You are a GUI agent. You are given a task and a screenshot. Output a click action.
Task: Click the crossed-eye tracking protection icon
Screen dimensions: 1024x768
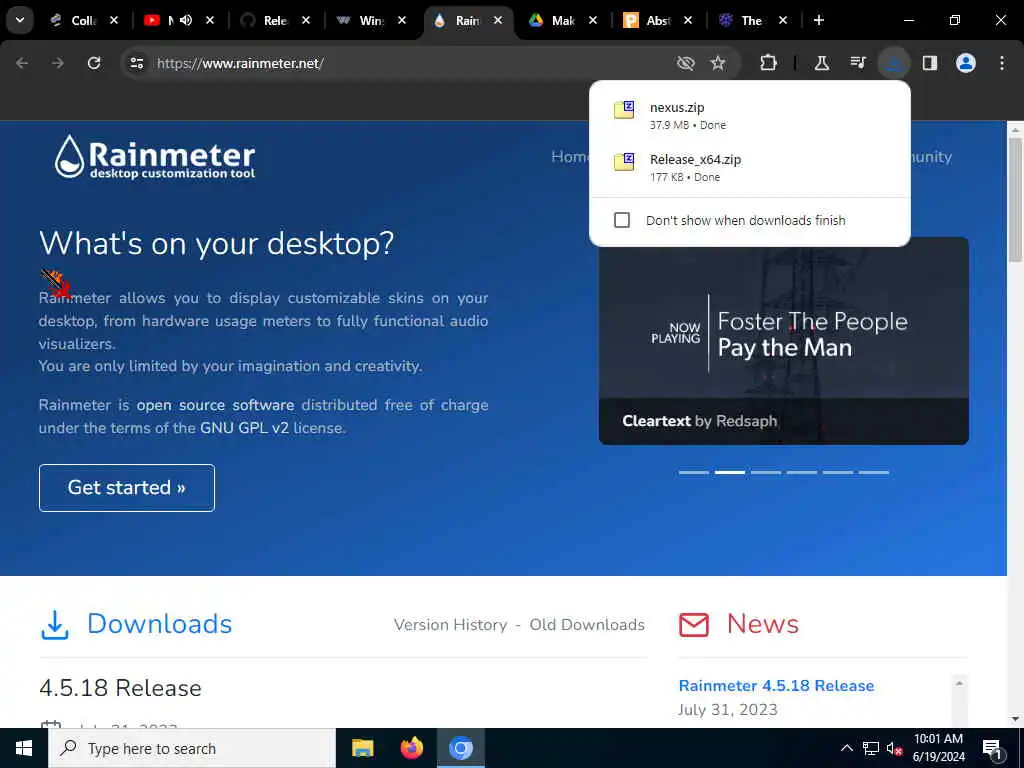coord(685,63)
